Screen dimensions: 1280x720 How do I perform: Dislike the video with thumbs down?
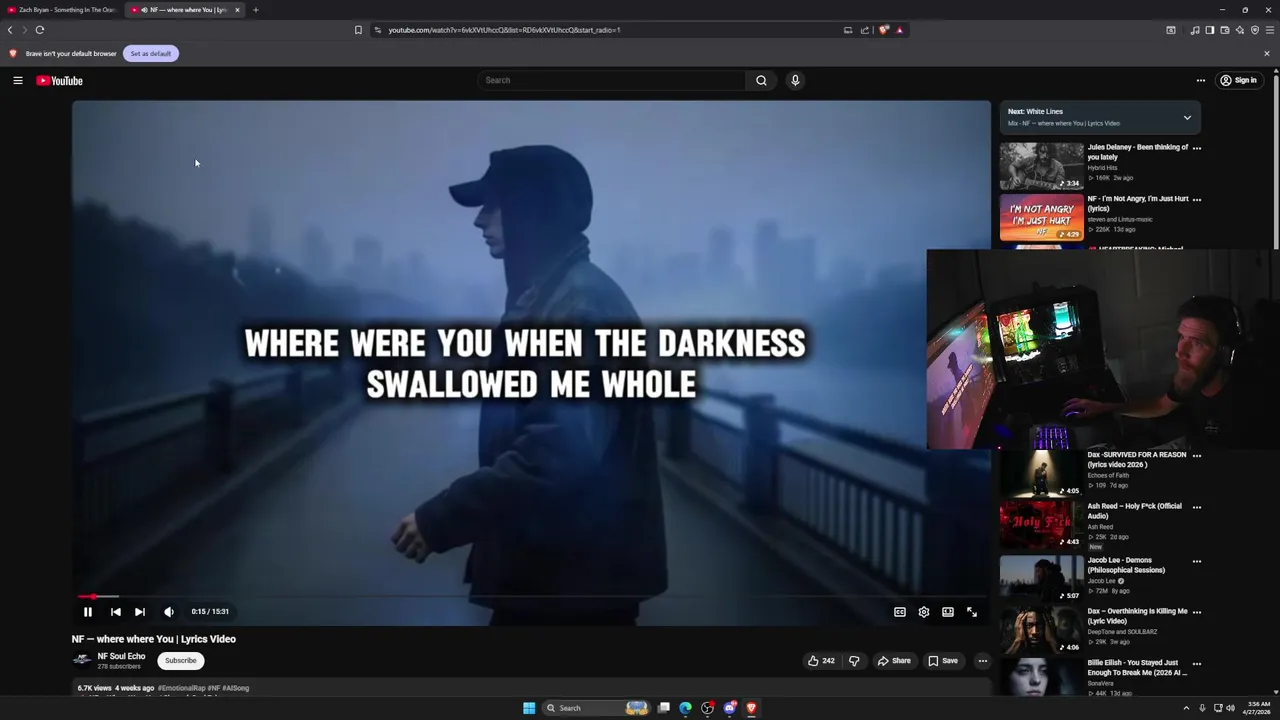[854, 661]
